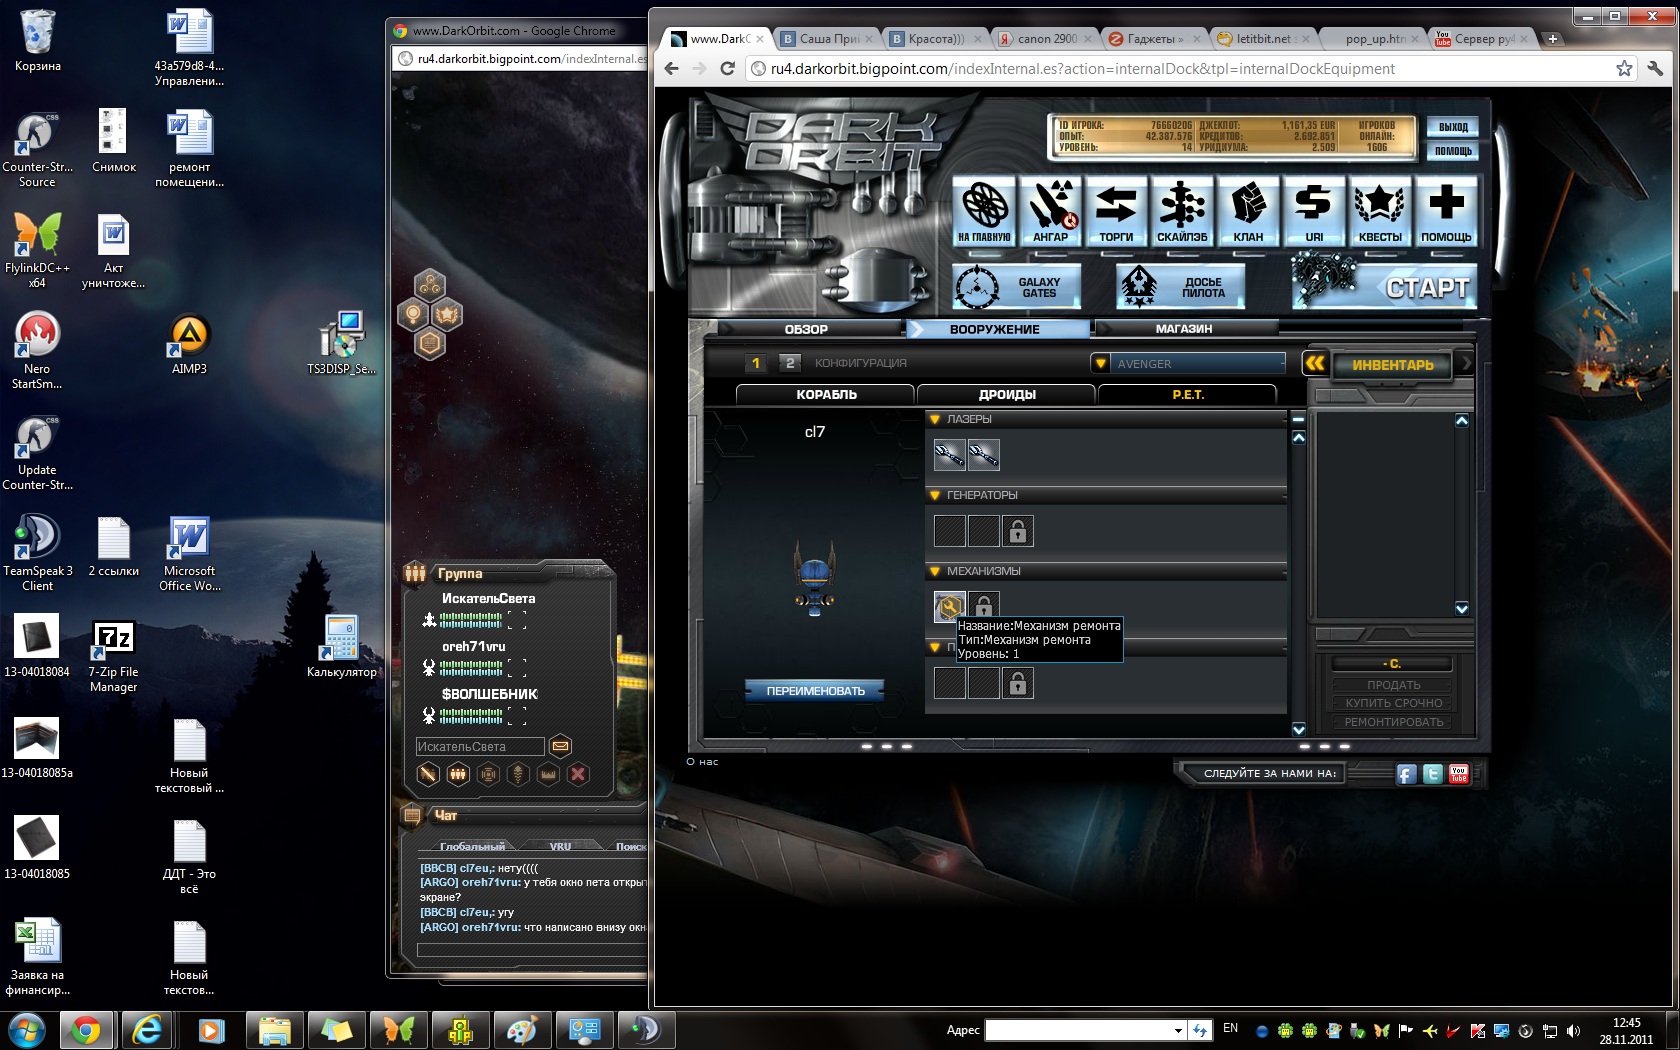Open the КЛАН fist icon

(1248, 211)
